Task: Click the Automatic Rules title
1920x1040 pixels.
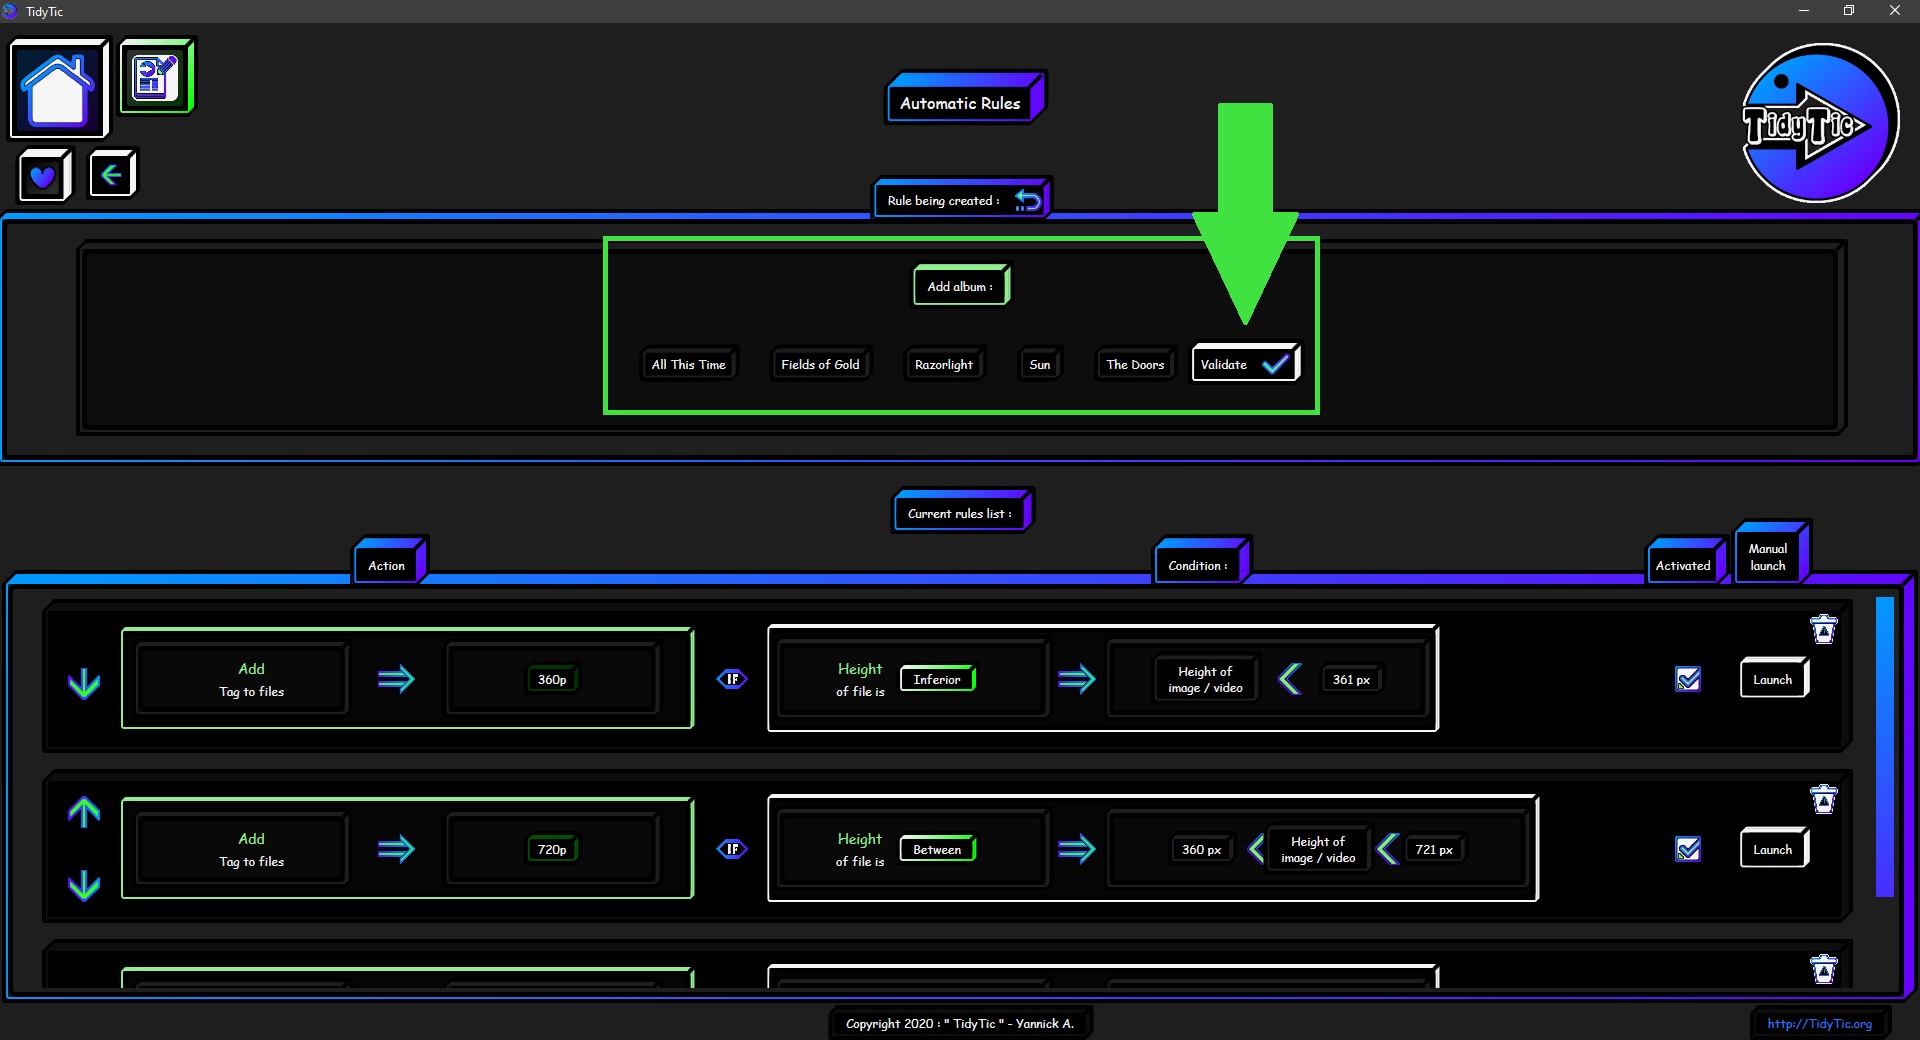Action: (x=964, y=99)
